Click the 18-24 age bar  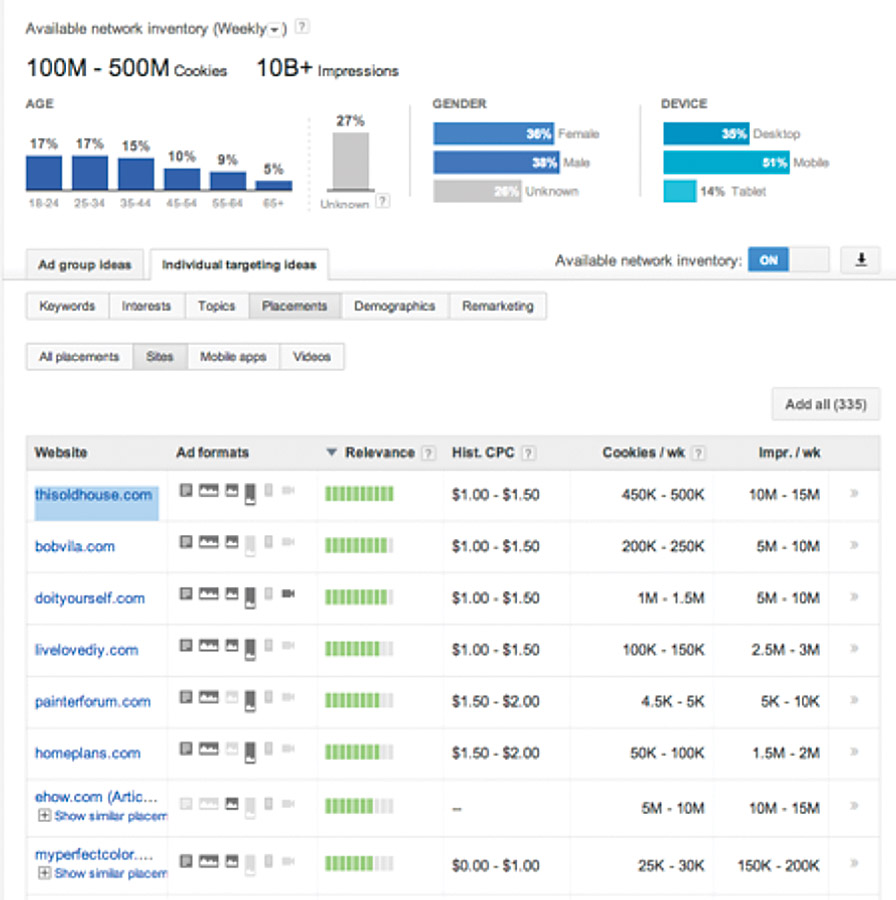pos(44,173)
